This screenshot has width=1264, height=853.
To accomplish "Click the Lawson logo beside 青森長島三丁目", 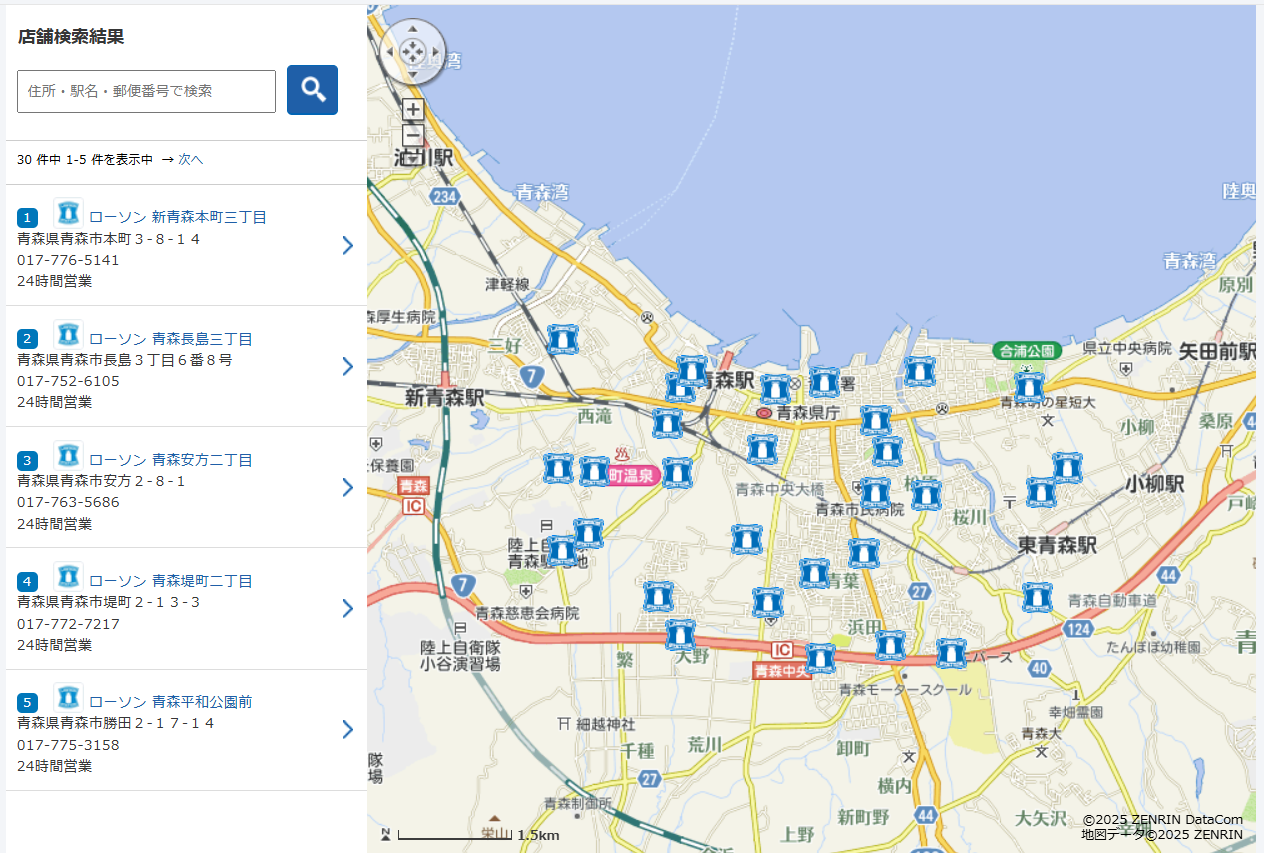I will coord(68,334).
